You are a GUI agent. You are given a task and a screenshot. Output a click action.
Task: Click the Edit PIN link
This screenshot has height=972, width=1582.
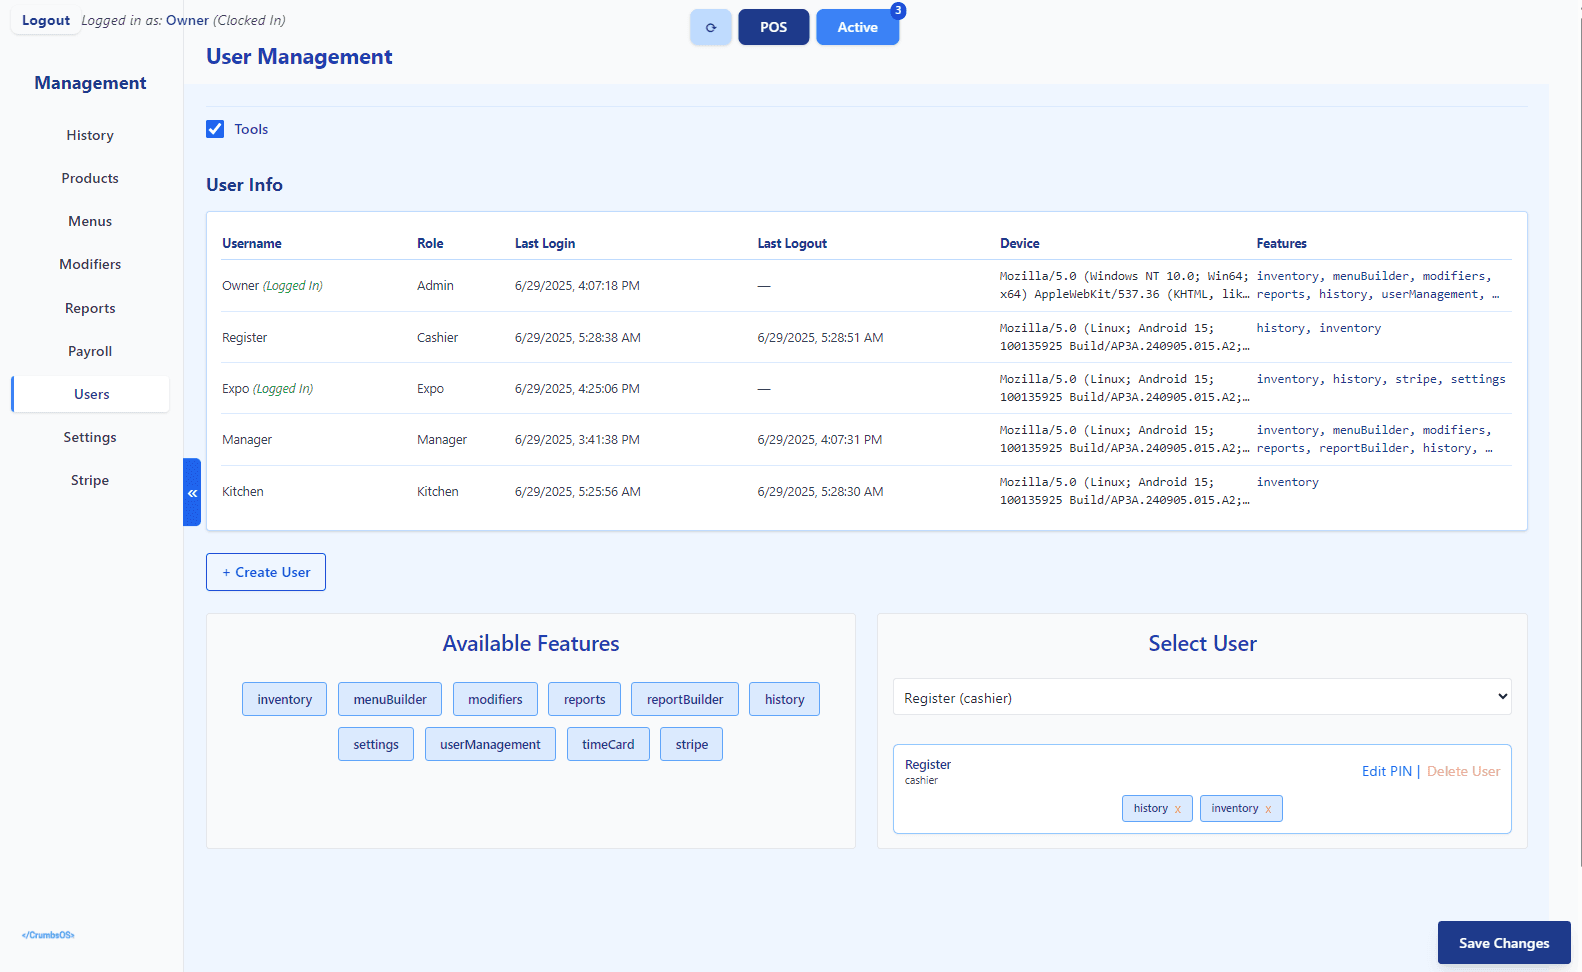1386,771
